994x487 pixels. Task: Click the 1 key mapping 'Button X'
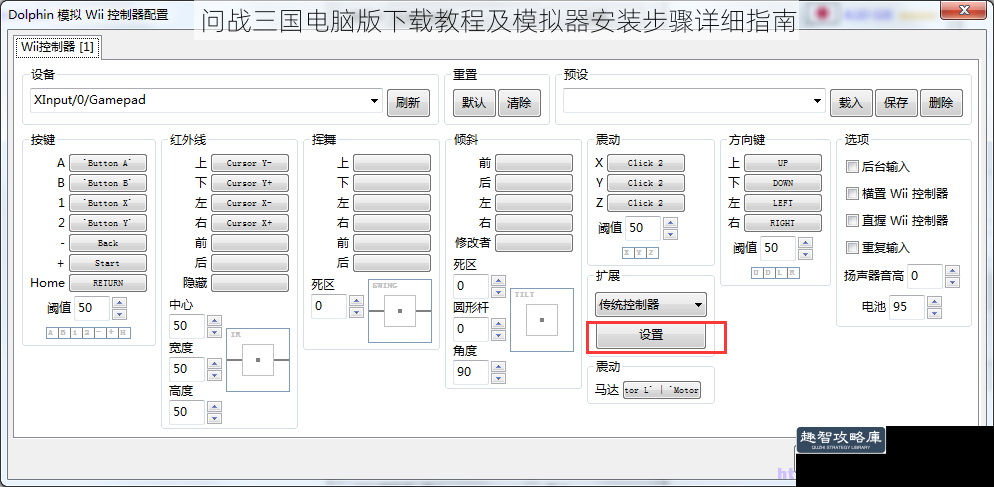click(x=108, y=203)
